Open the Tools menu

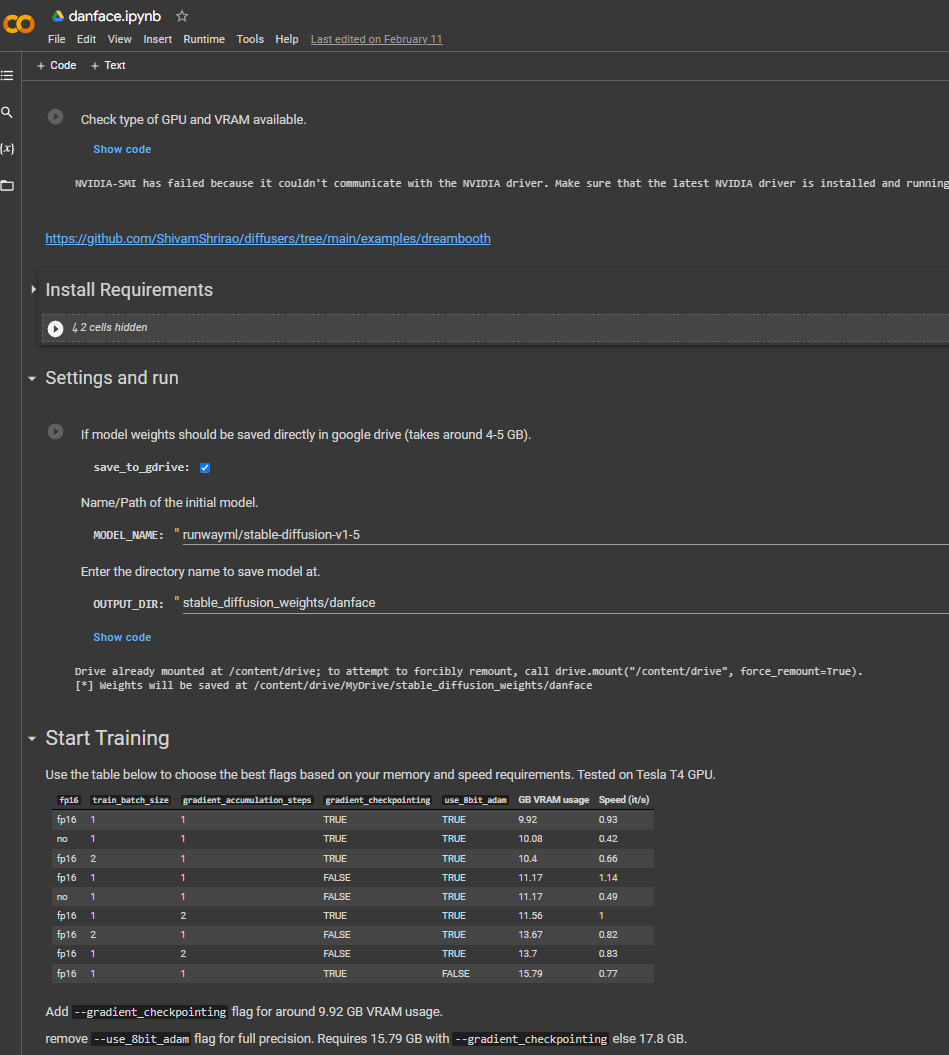click(x=250, y=39)
